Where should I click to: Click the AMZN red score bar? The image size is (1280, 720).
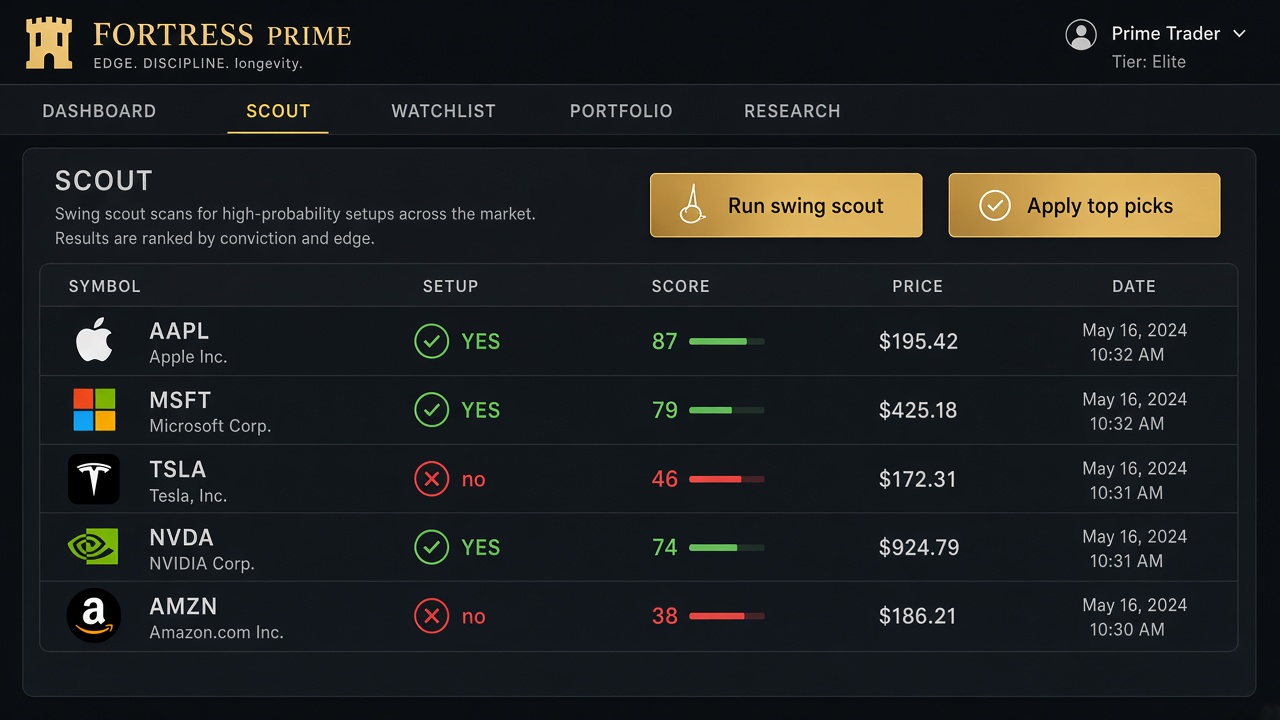click(x=727, y=616)
